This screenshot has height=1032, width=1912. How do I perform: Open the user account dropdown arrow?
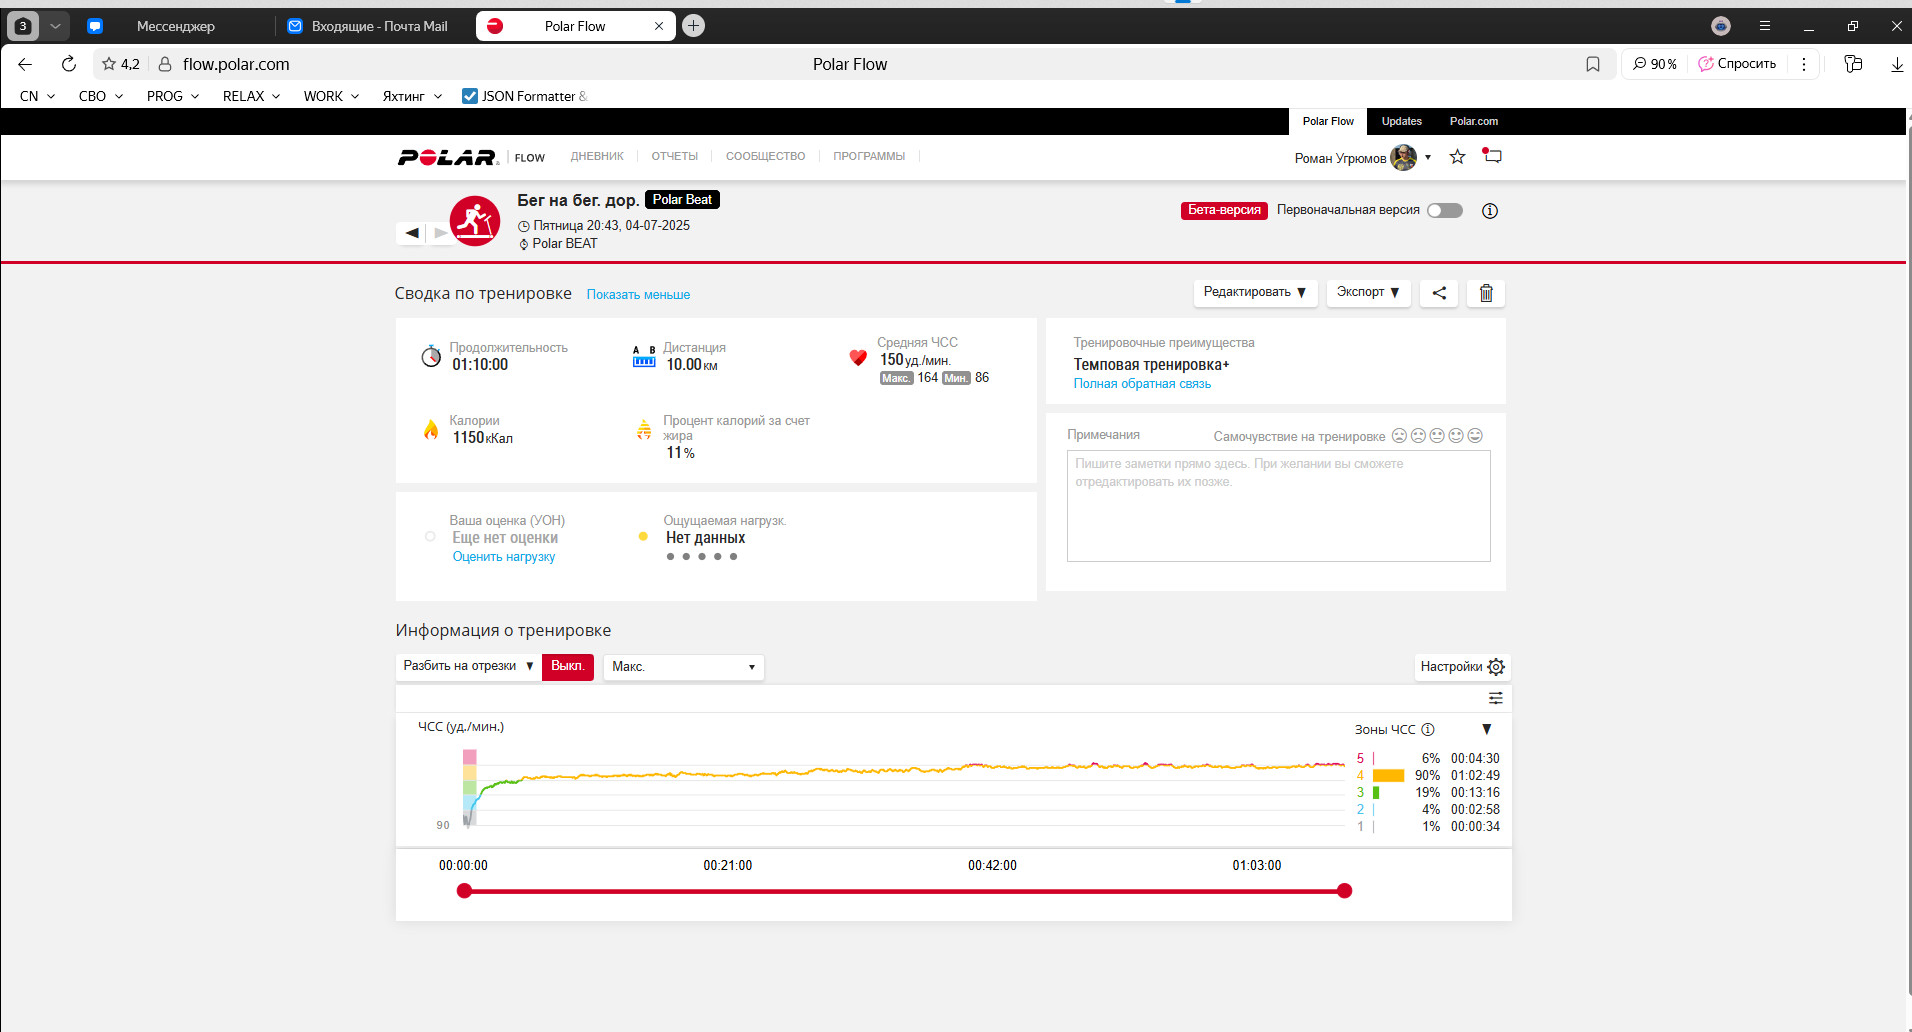1428,157
